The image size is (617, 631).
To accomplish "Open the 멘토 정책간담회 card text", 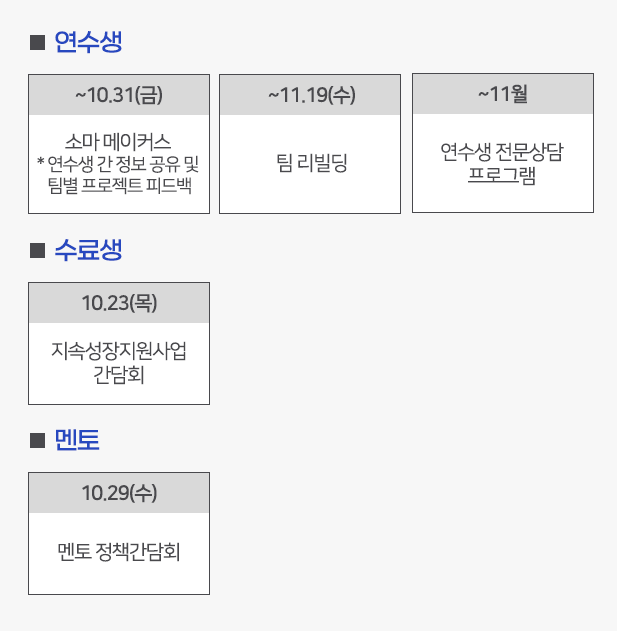I will [119, 553].
